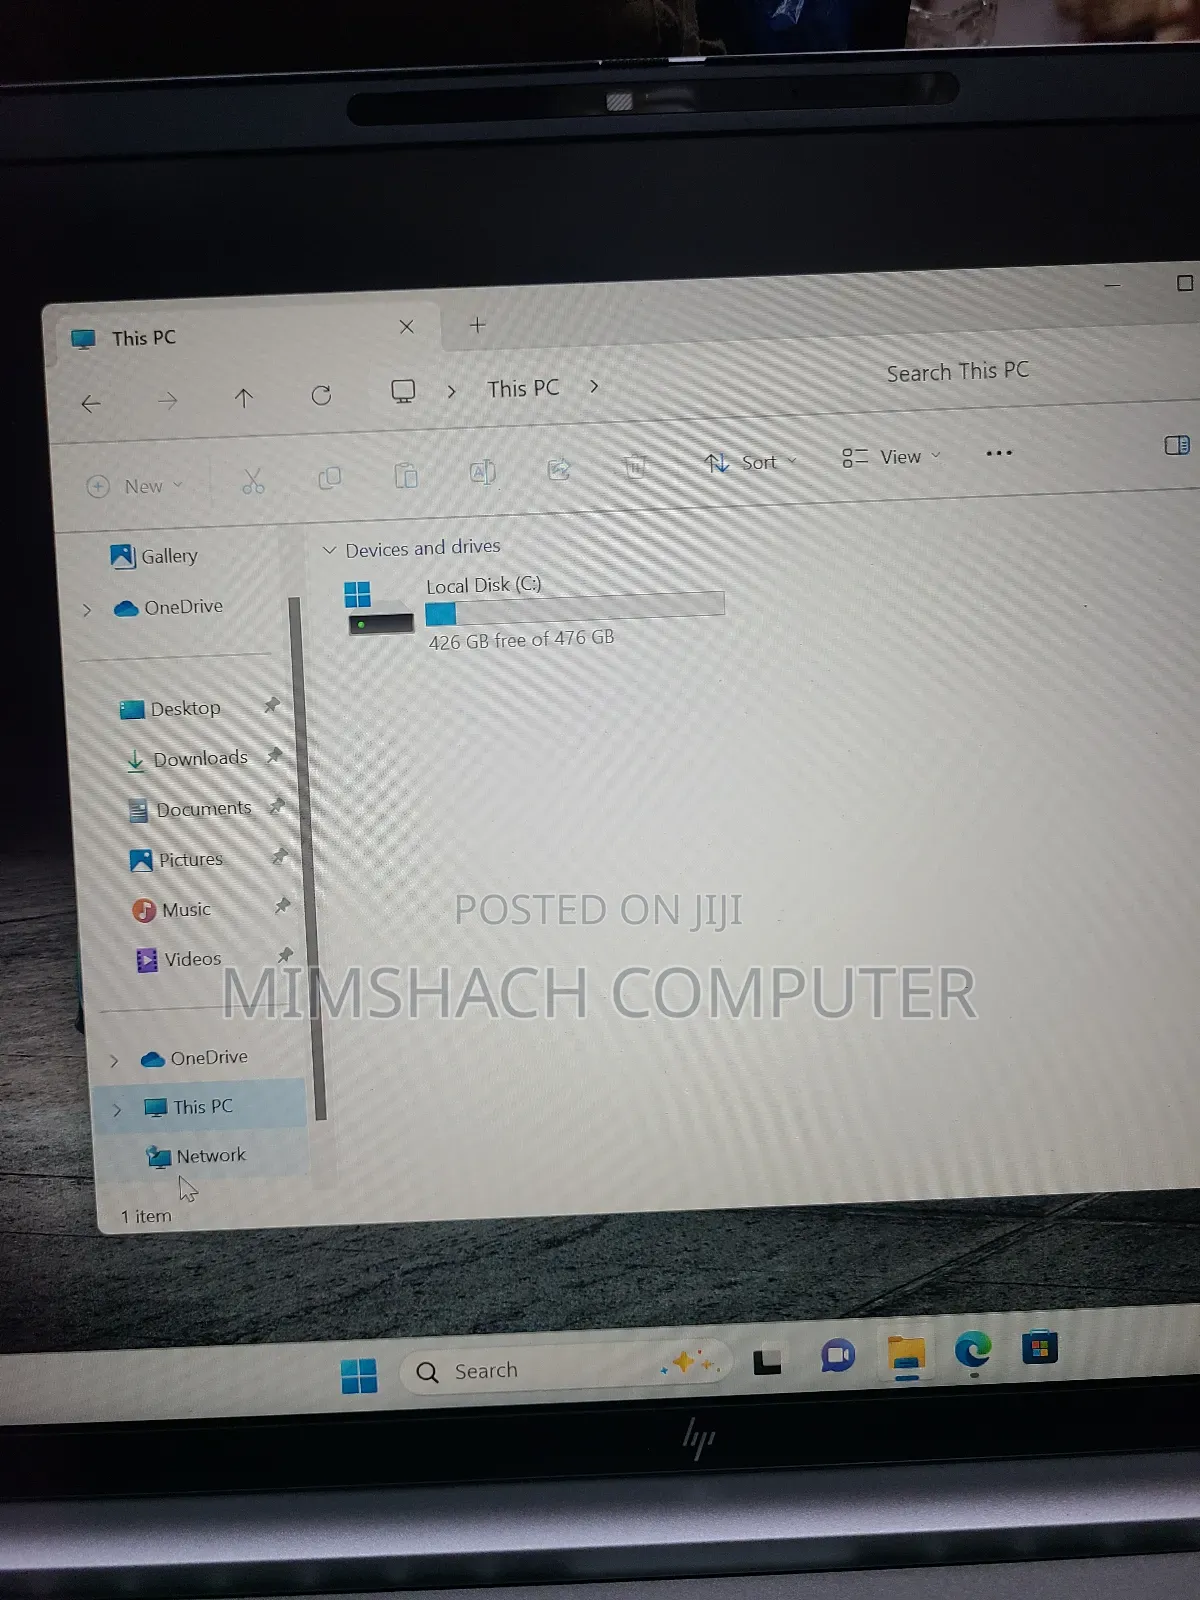Viewport: 1200px width, 1600px height.
Task: Click the pin icon beside Documents
Action: 277,805
